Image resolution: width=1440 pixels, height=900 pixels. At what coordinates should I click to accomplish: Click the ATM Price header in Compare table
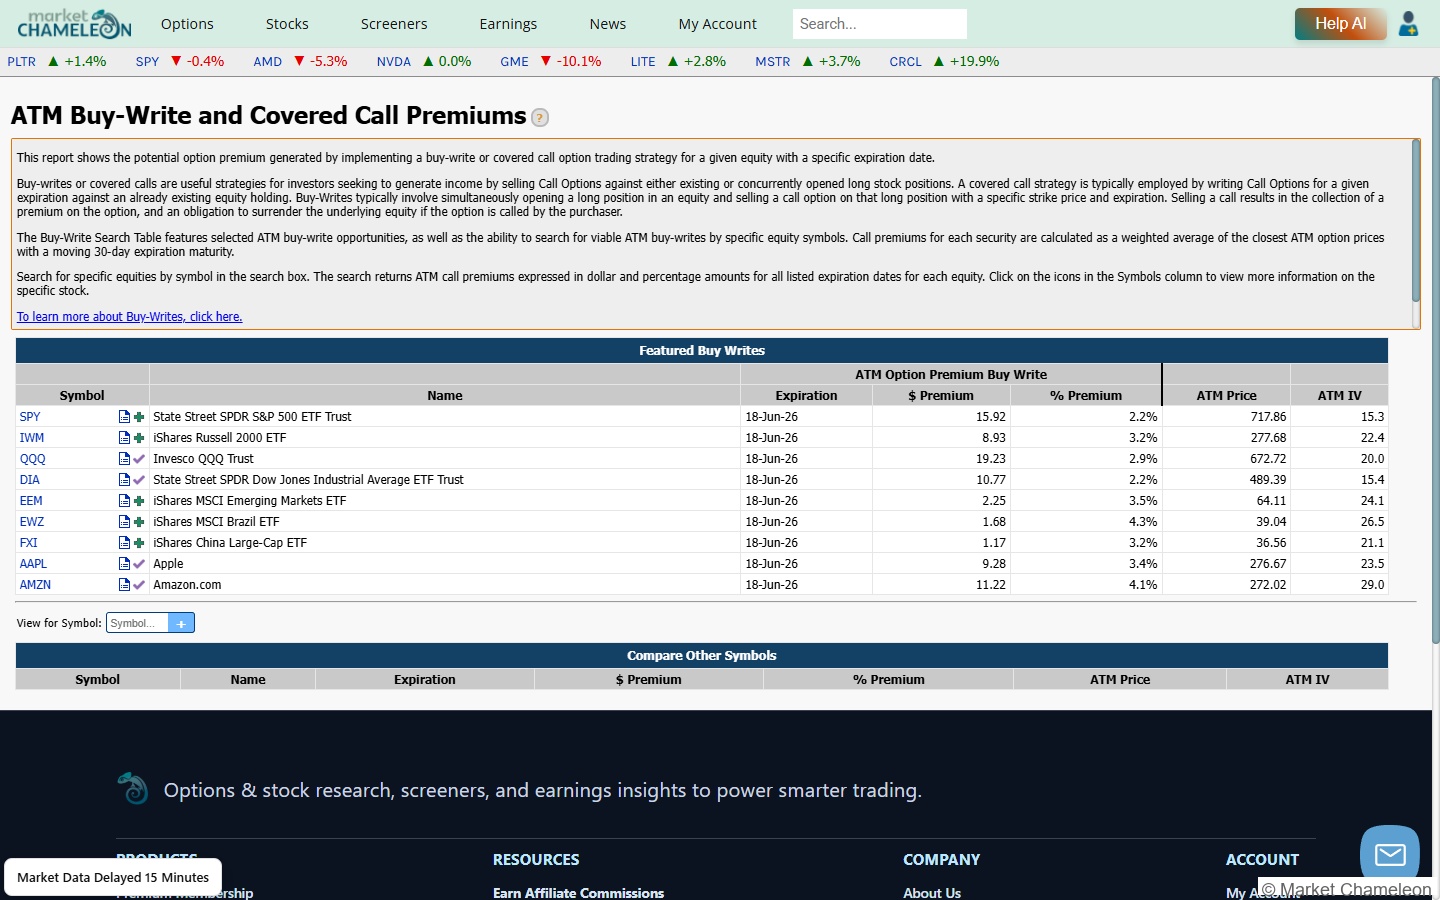pyautogui.click(x=1120, y=680)
